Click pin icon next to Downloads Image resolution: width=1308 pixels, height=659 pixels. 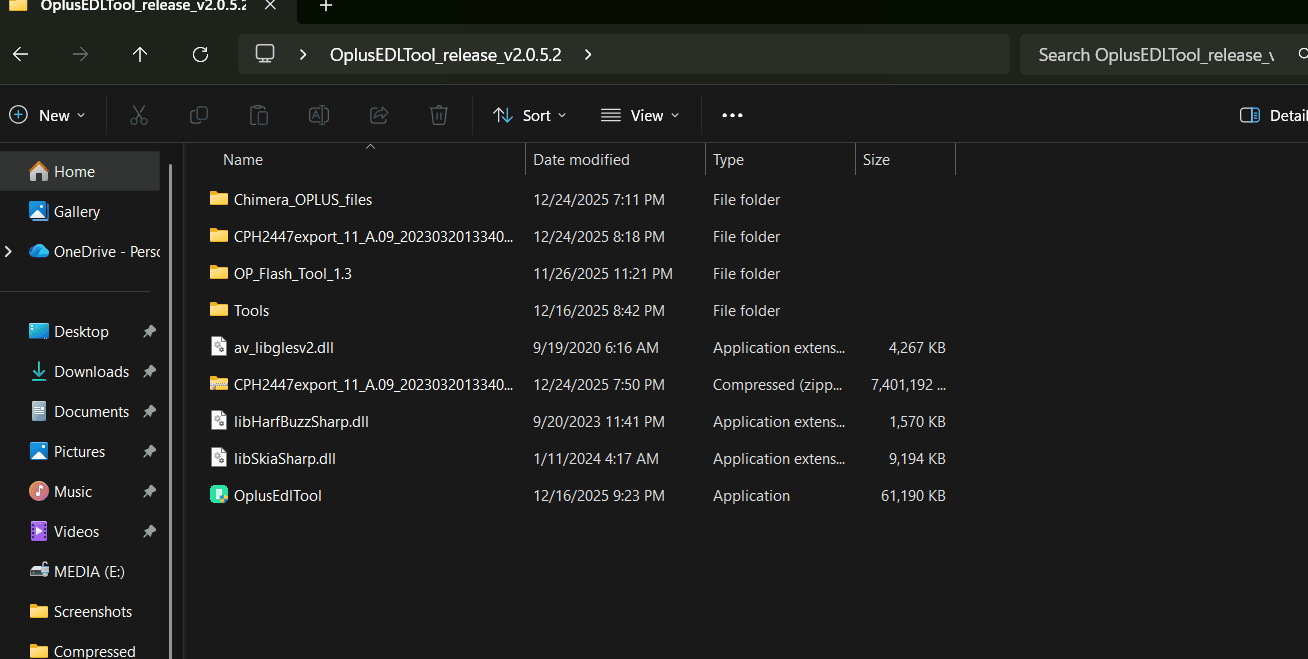tap(149, 371)
